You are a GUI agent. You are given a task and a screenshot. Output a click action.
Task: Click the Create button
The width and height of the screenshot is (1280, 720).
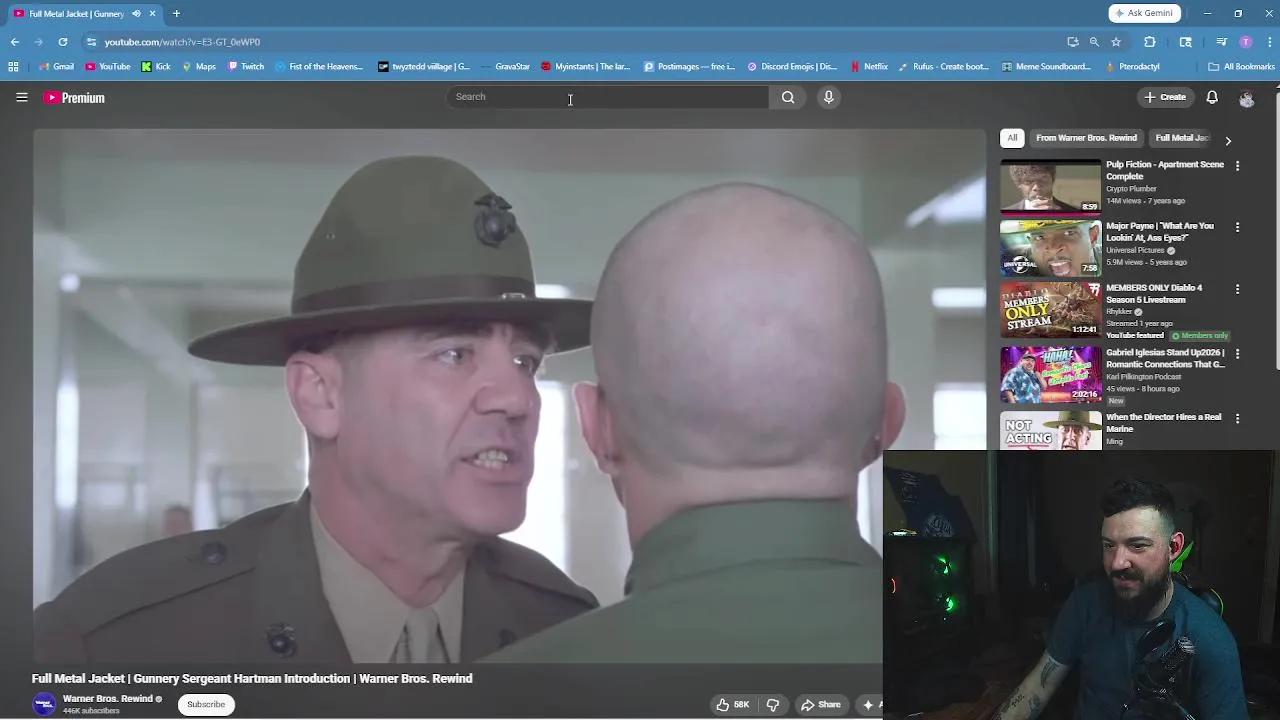coord(1165,97)
